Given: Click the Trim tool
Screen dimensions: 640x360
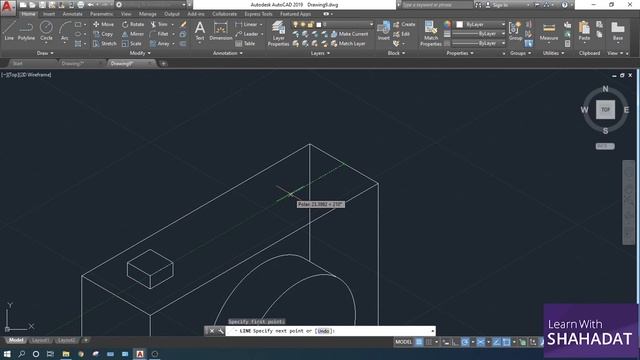Looking at the screenshot, I should 159,24.
